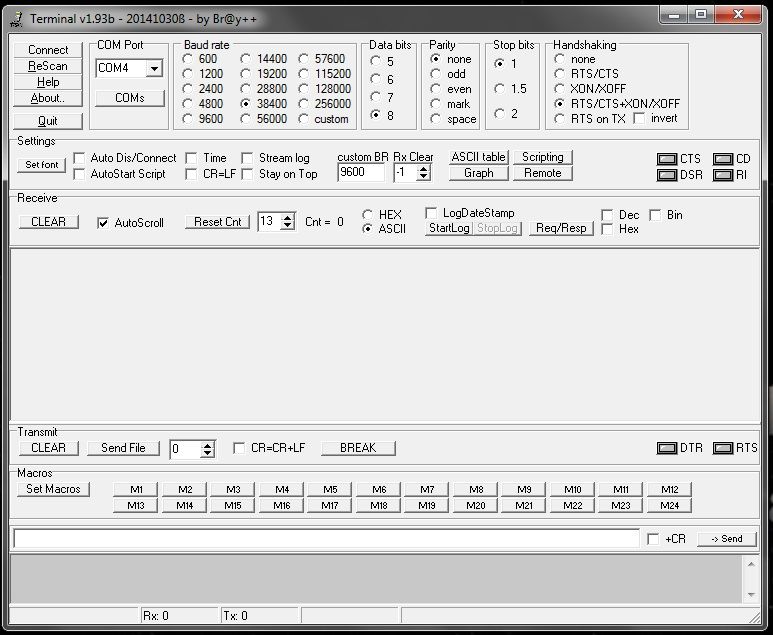The height and width of the screenshot is (635, 773).
Task: Open Set font dialog
Action: pos(42,165)
